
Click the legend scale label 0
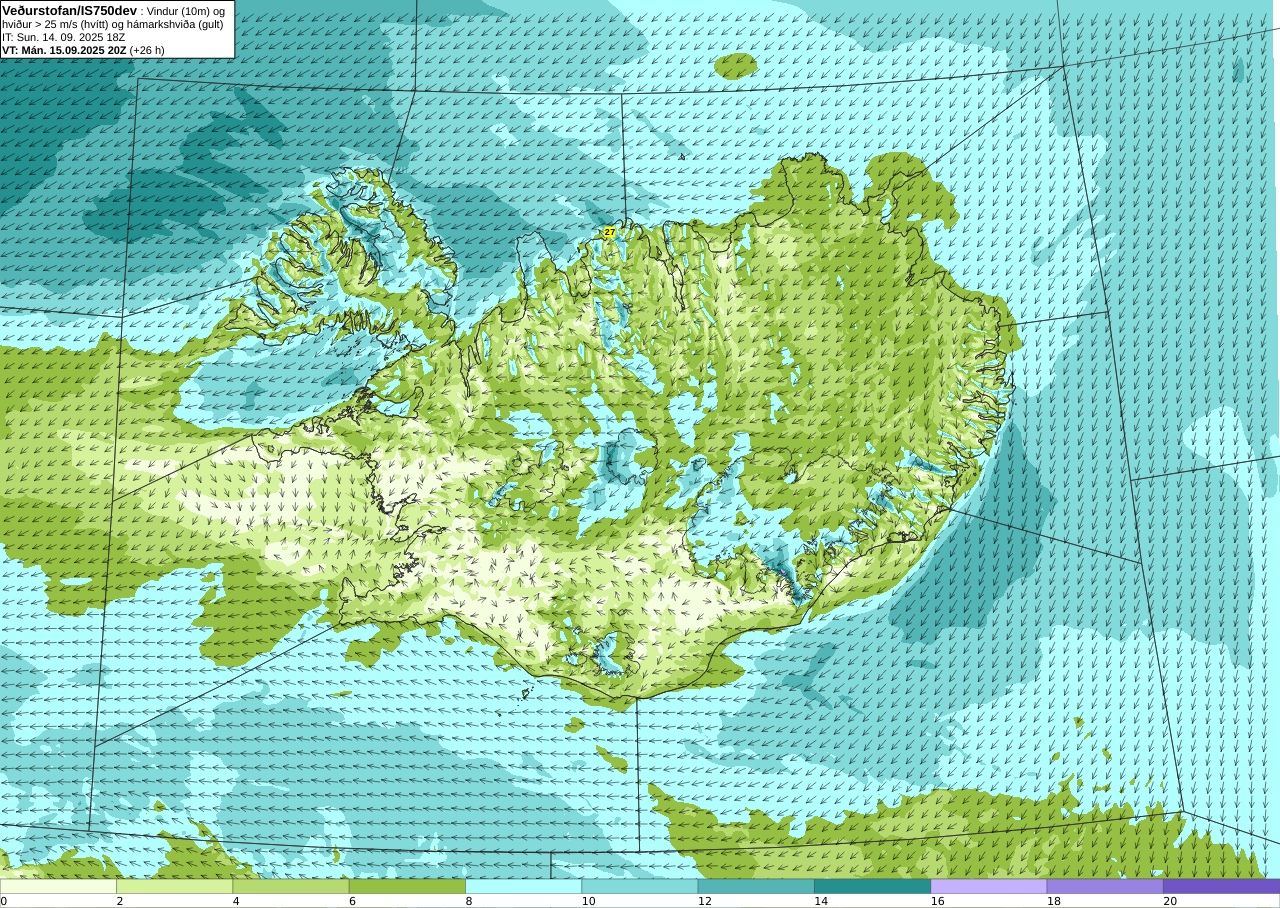pyautogui.click(x=4, y=901)
